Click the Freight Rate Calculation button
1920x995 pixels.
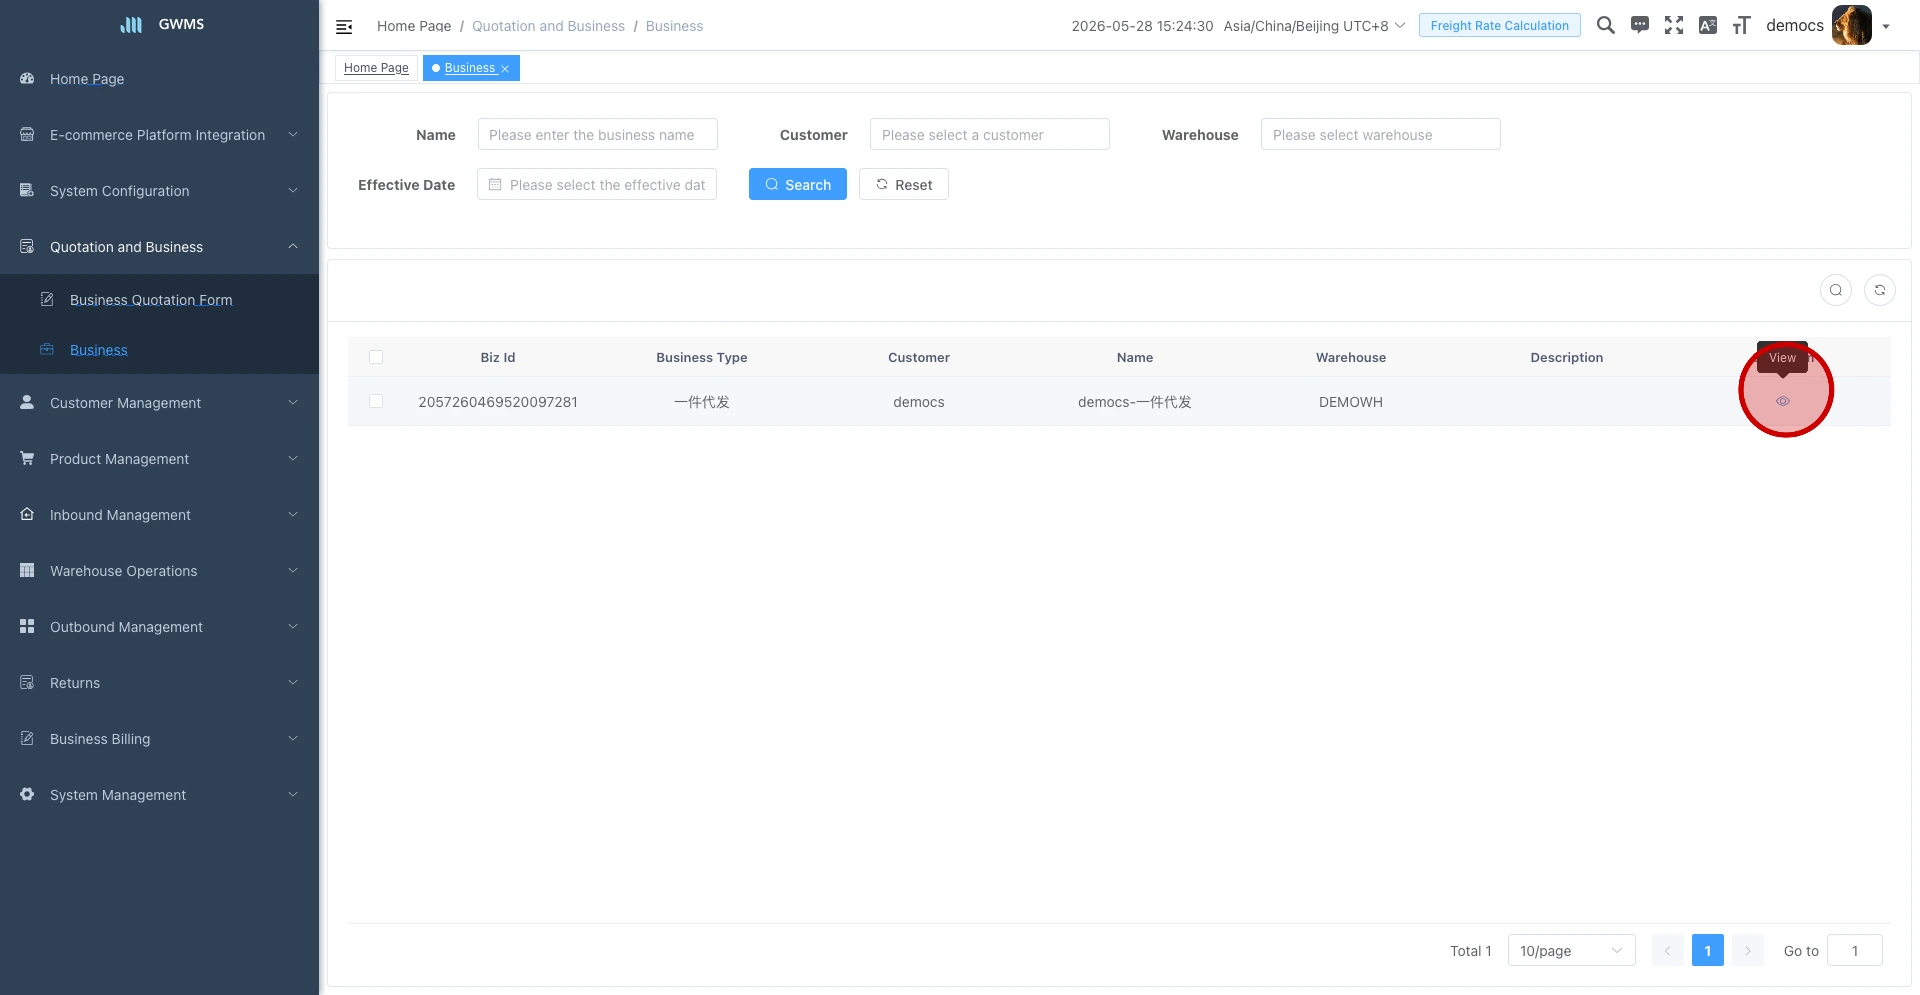point(1499,25)
